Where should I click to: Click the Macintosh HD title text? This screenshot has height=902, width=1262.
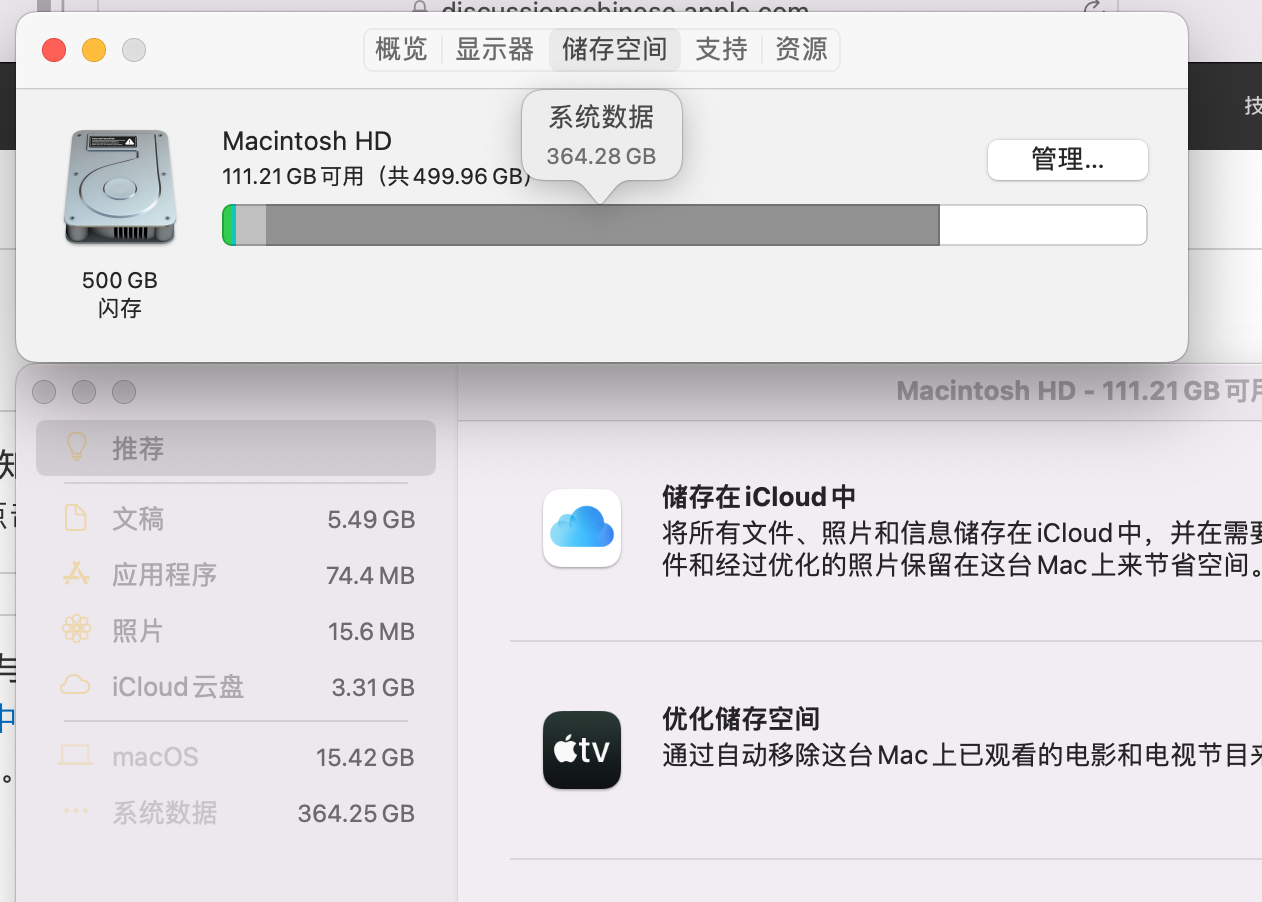tap(307, 141)
